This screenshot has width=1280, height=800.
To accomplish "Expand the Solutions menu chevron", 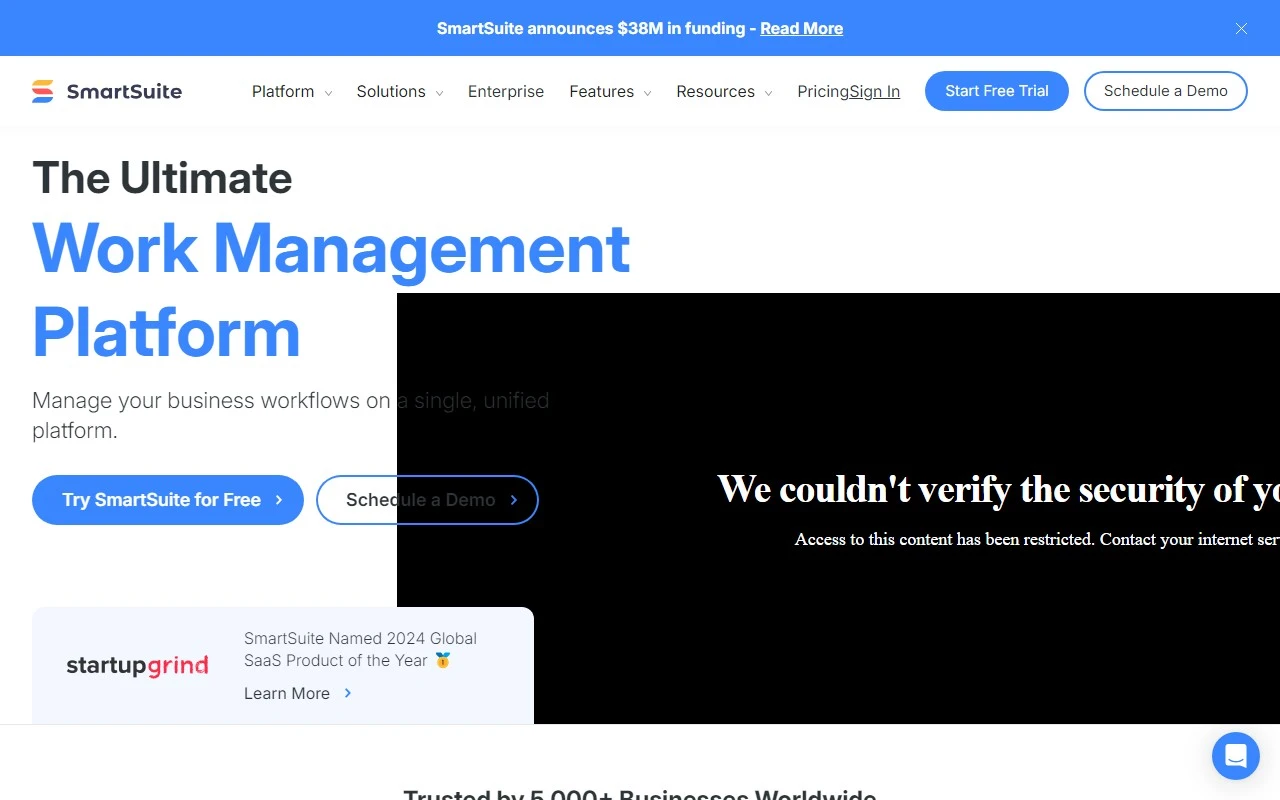I will tap(439, 93).
